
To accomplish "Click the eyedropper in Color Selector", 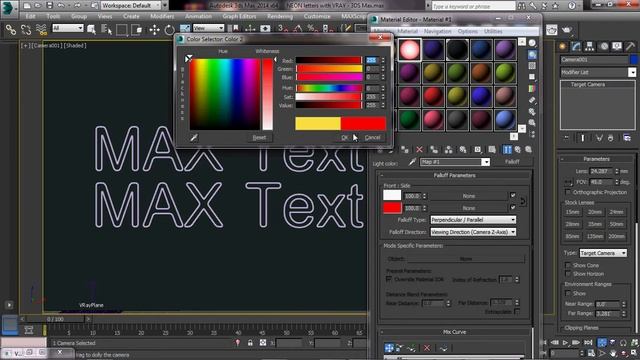I will (x=194, y=138).
